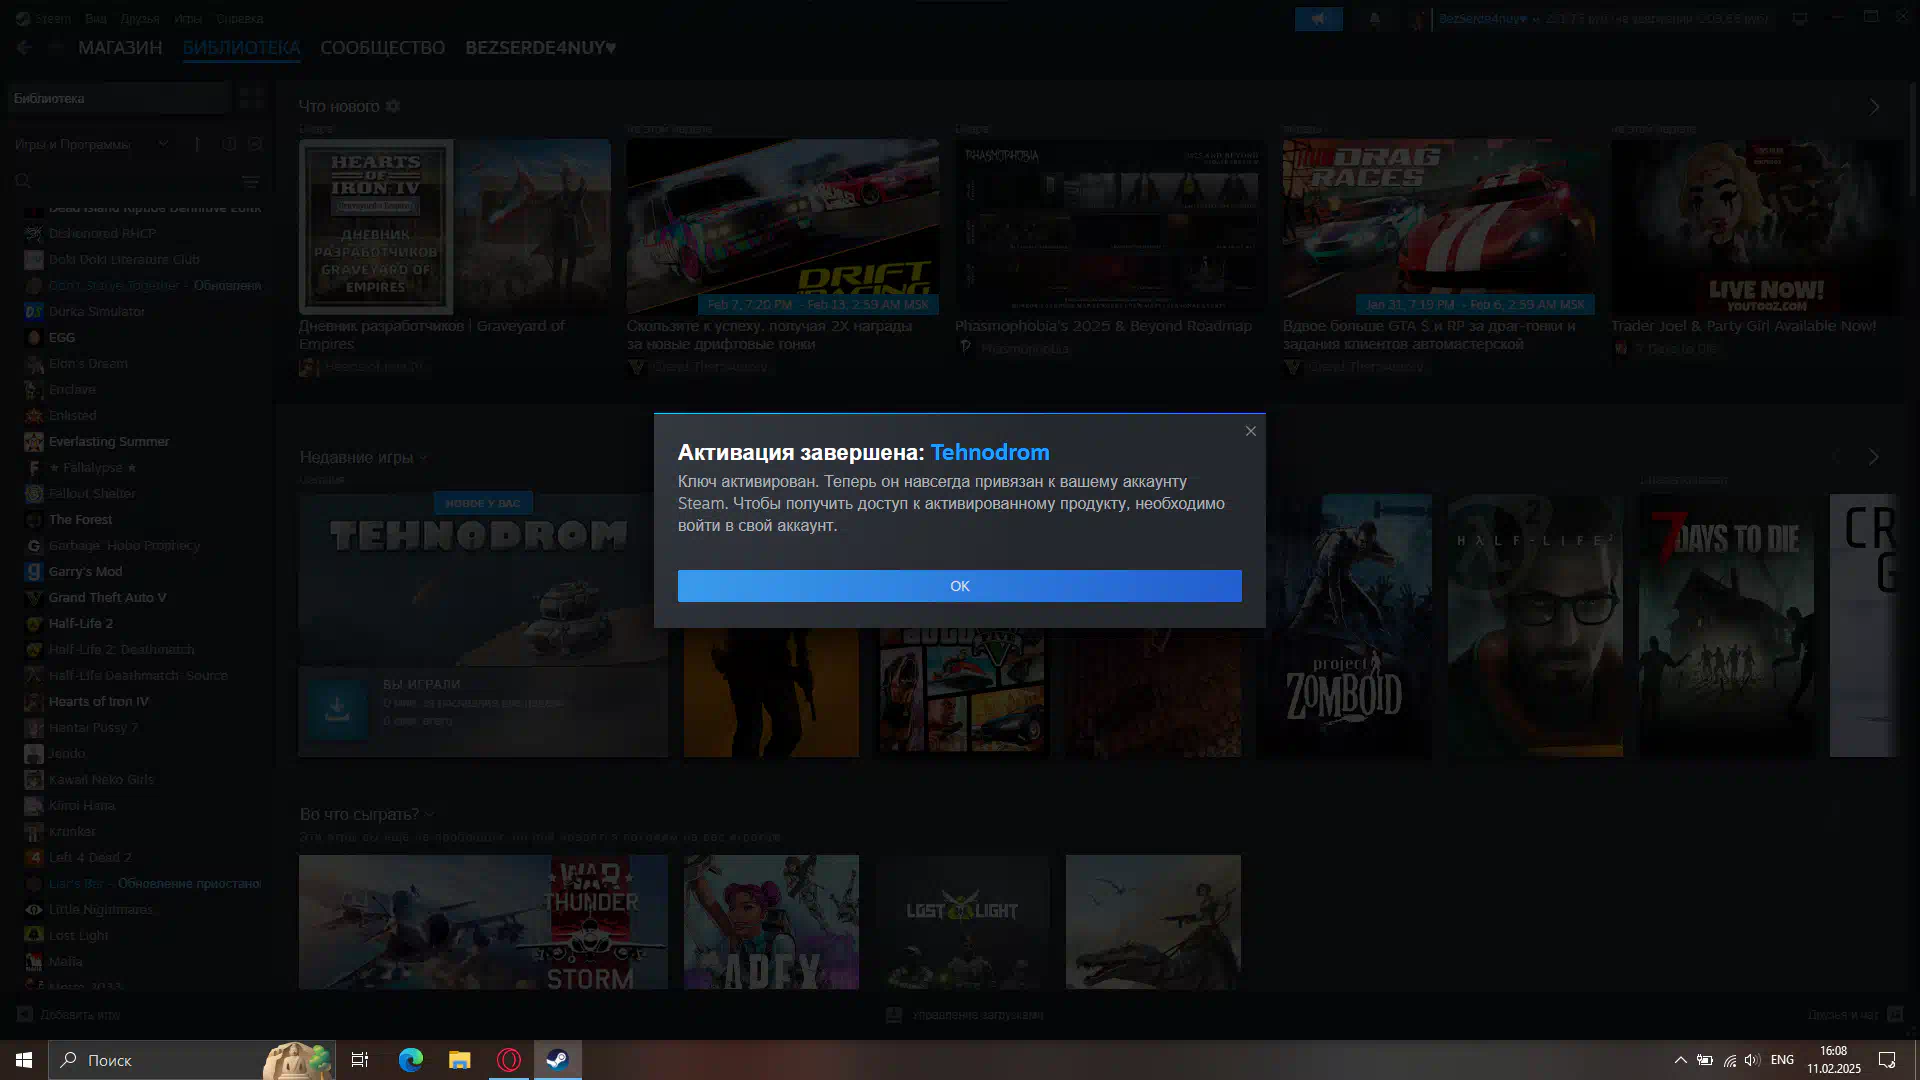Open the Trader Joel & Party Girl news
This screenshot has width=1920, height=1080.
[x=1755, y=227]
